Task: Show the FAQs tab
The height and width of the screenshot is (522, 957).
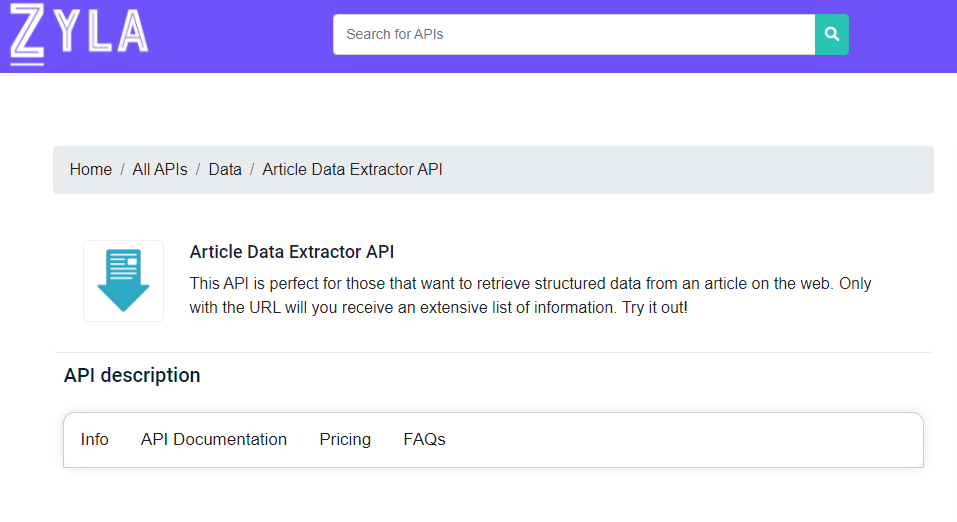Action: [x=424, y=440]
